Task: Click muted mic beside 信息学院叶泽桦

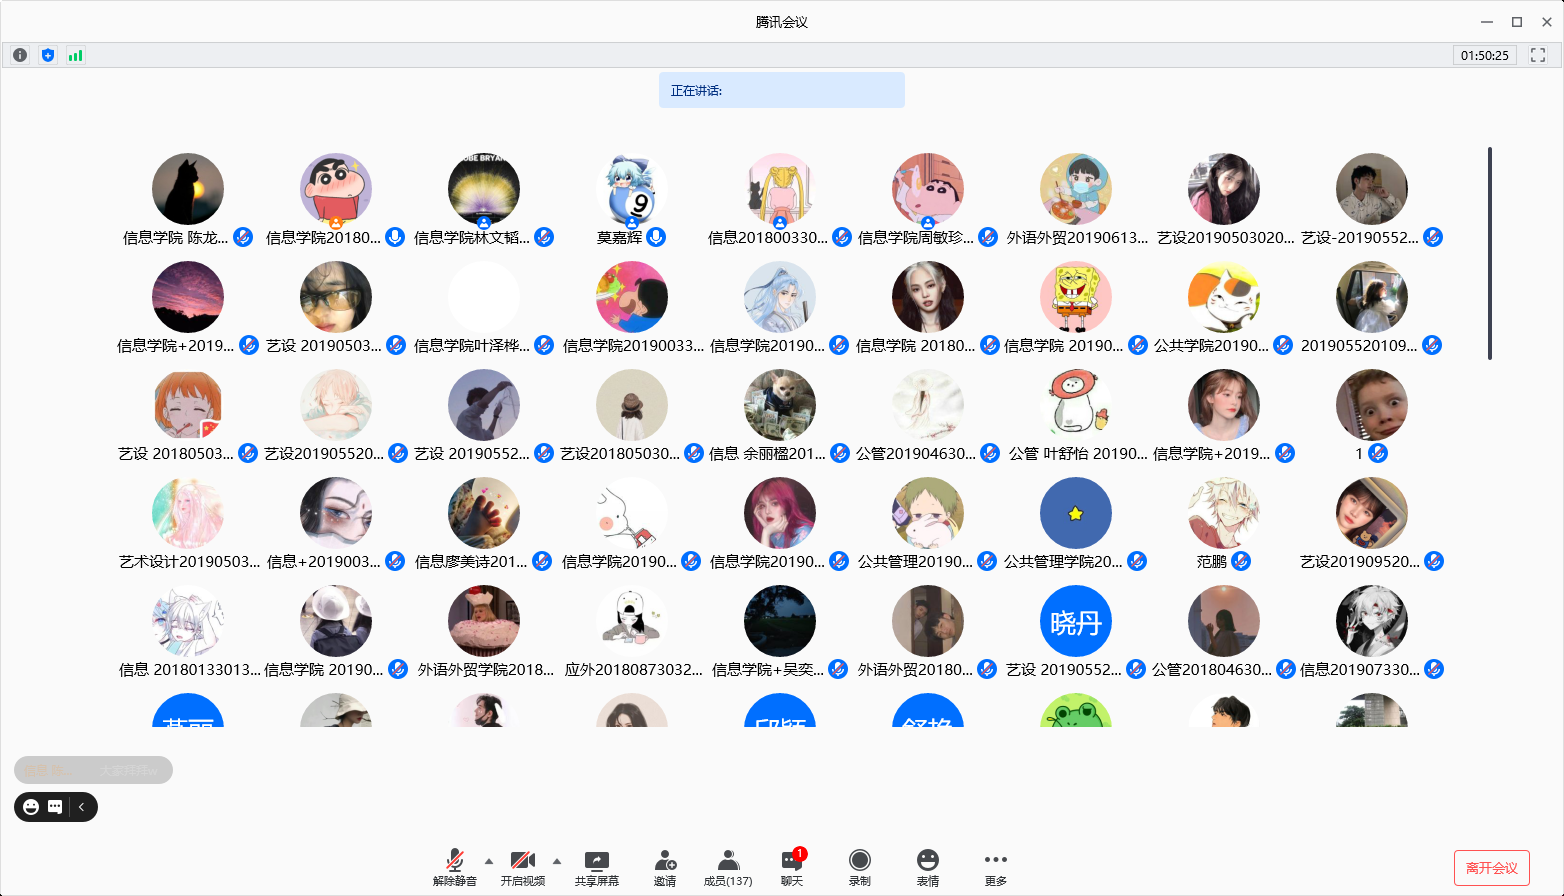Action: coord(544,345)
